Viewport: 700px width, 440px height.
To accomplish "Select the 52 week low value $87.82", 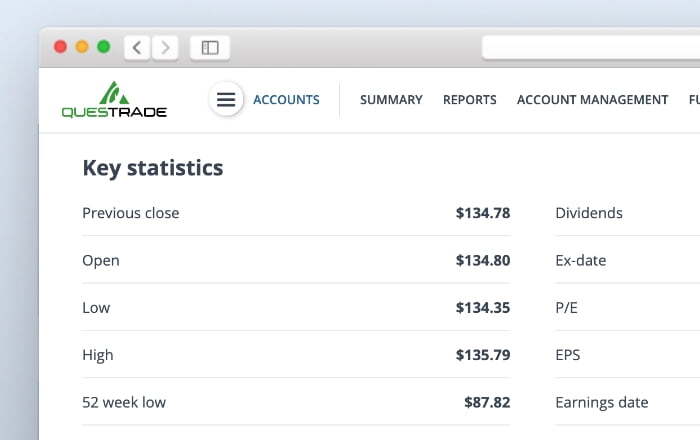I will [487, 403].
